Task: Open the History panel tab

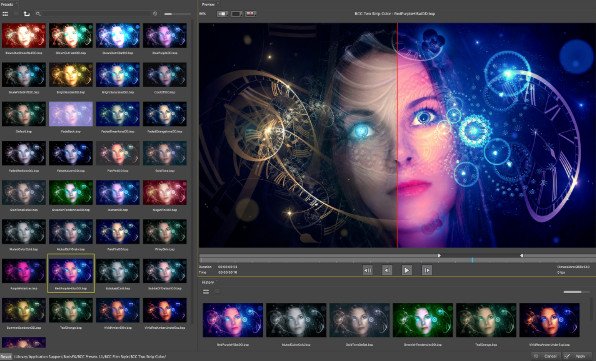Action: click(208, 282)
